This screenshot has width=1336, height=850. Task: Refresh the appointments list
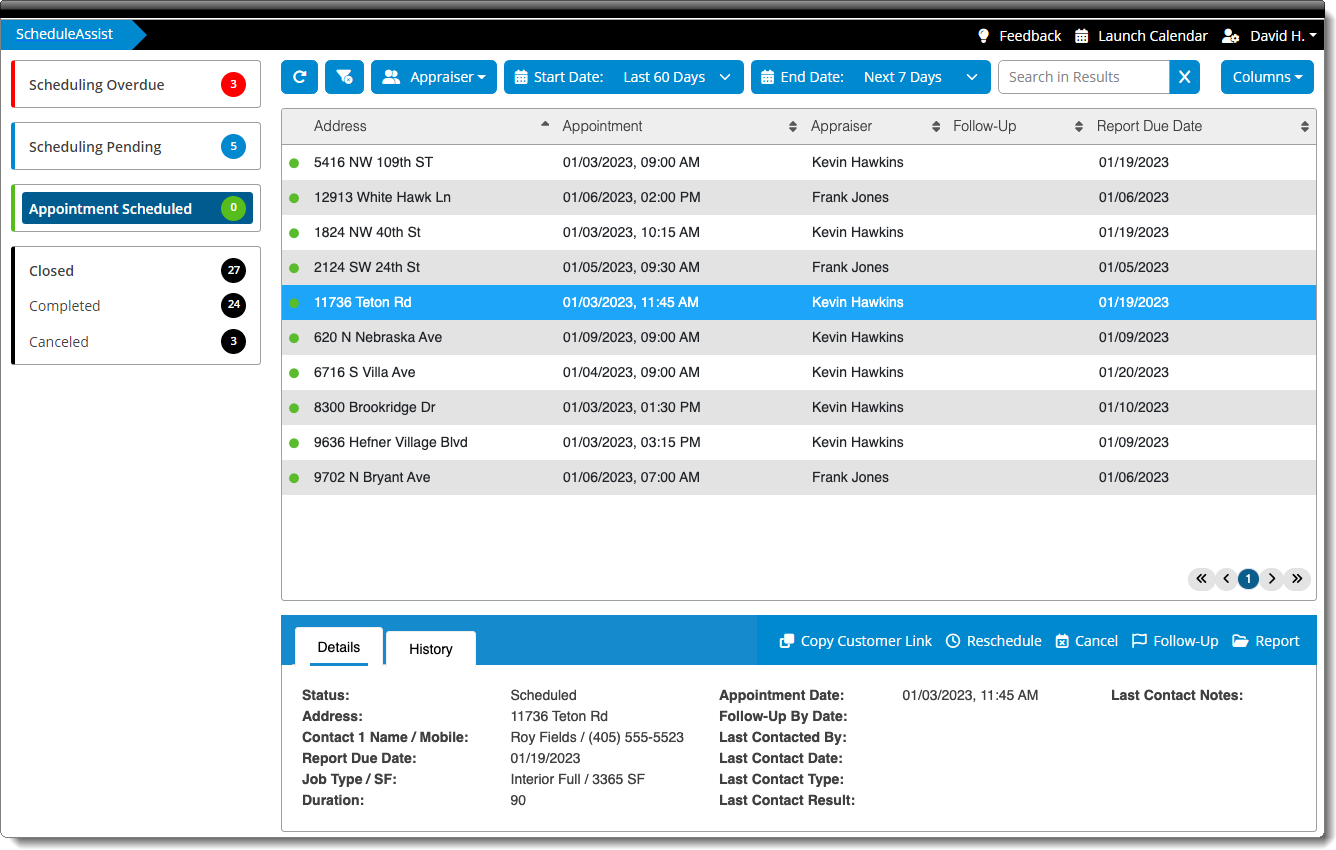(299, 77)
